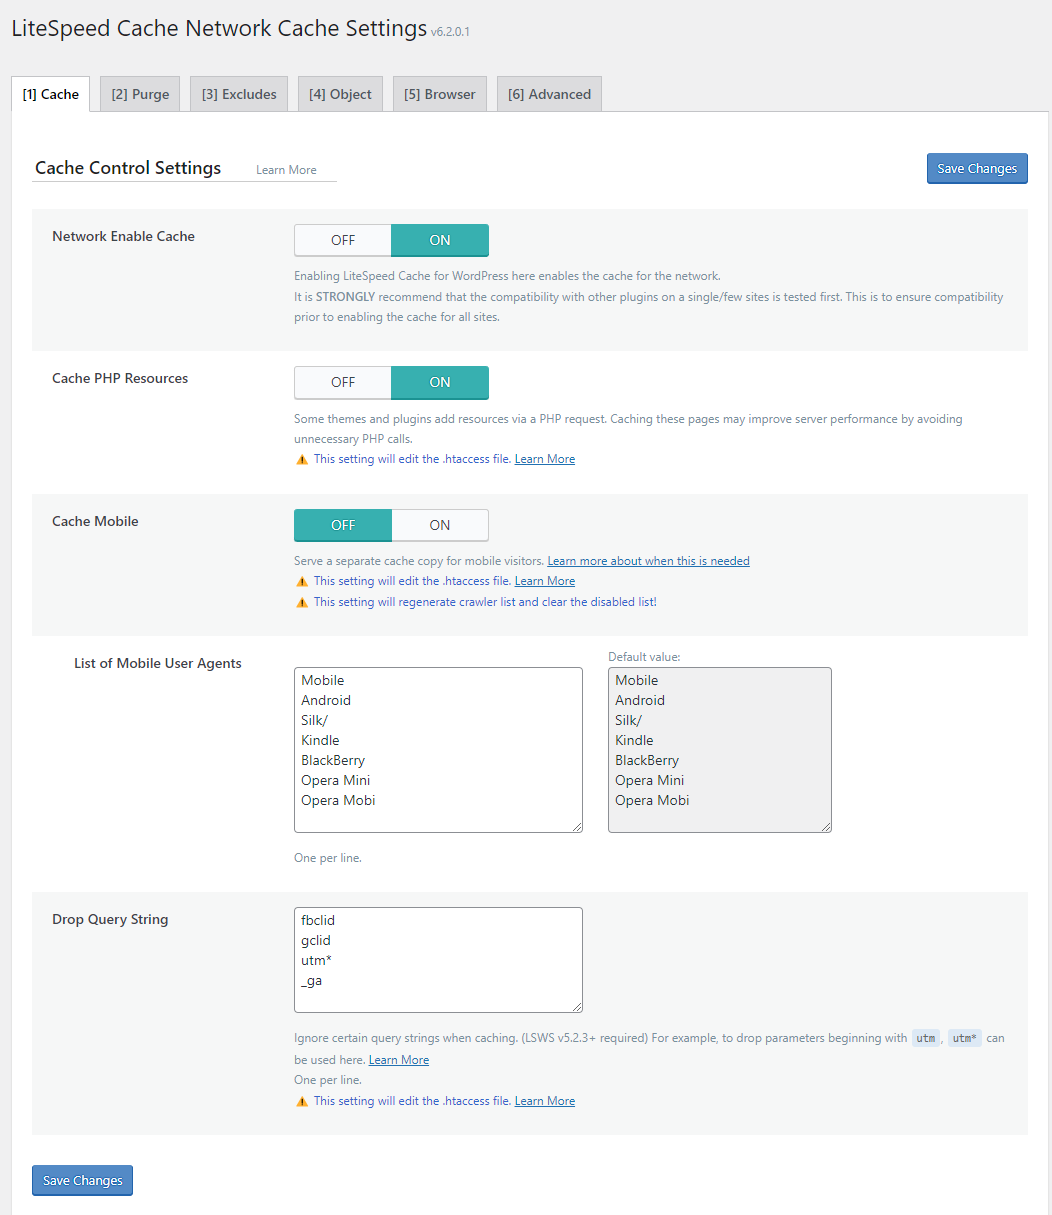Click the .htaccess warning icon under Drop Query String

point(301,1101)
